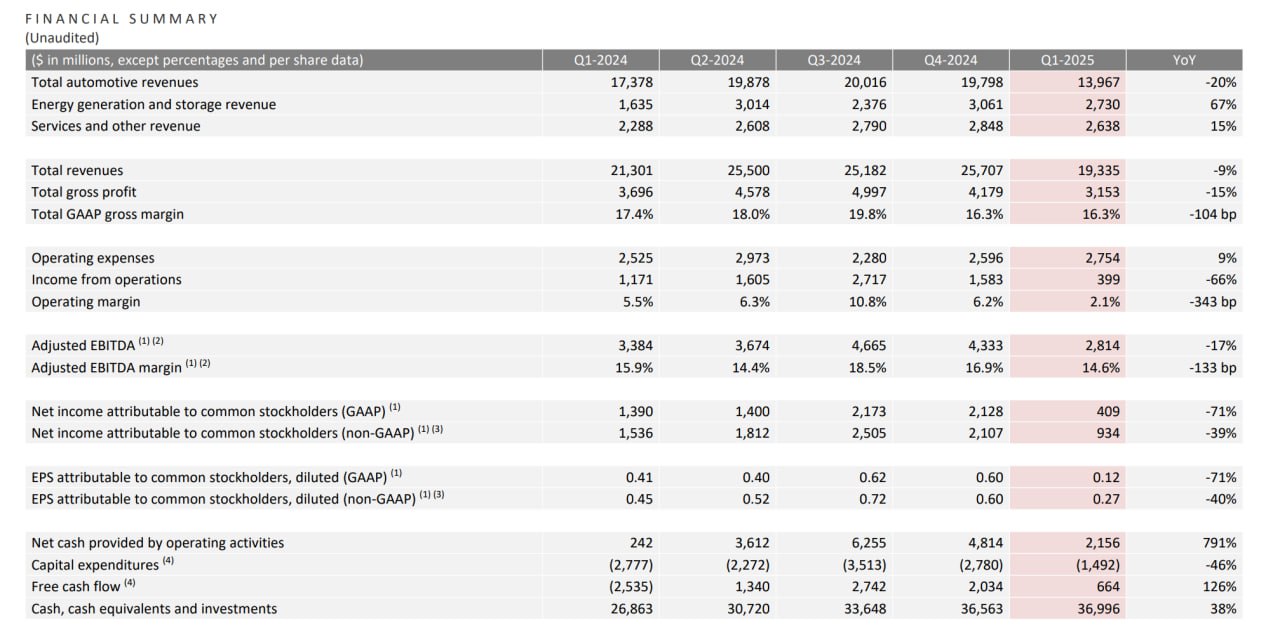Click the Q1-2025 column header
This screenshot has width=1280, height=628.
coord(1068,60)
